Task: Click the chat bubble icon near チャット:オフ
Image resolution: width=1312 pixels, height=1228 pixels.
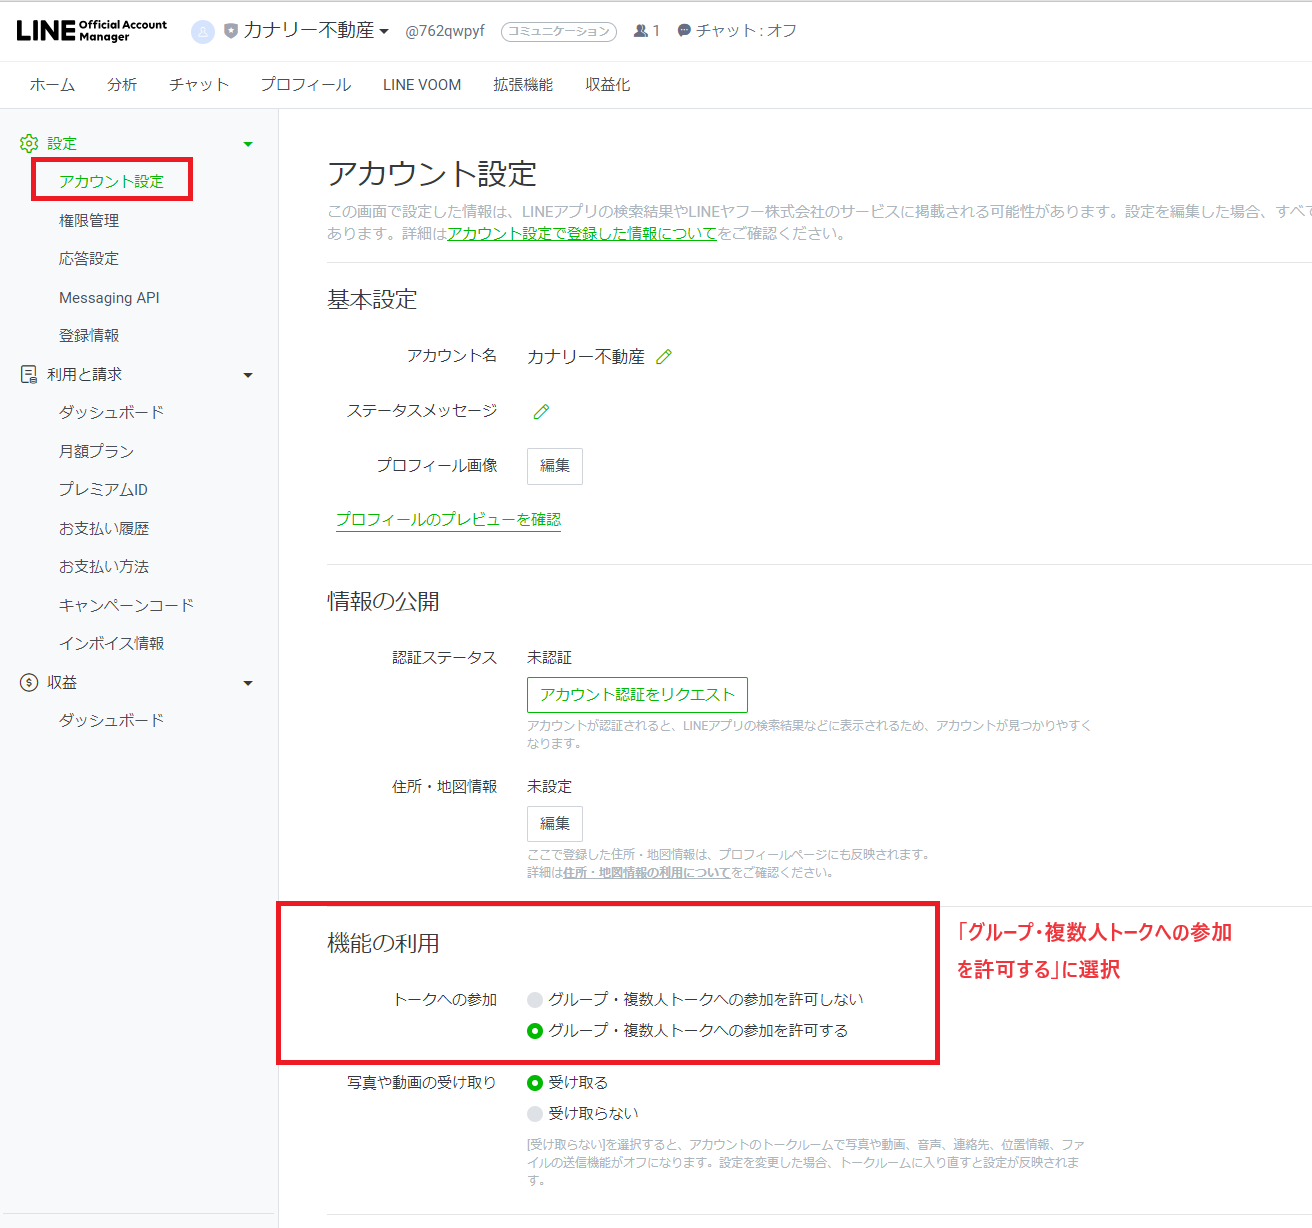Action: pyautogui.click(x=684, y=31)
